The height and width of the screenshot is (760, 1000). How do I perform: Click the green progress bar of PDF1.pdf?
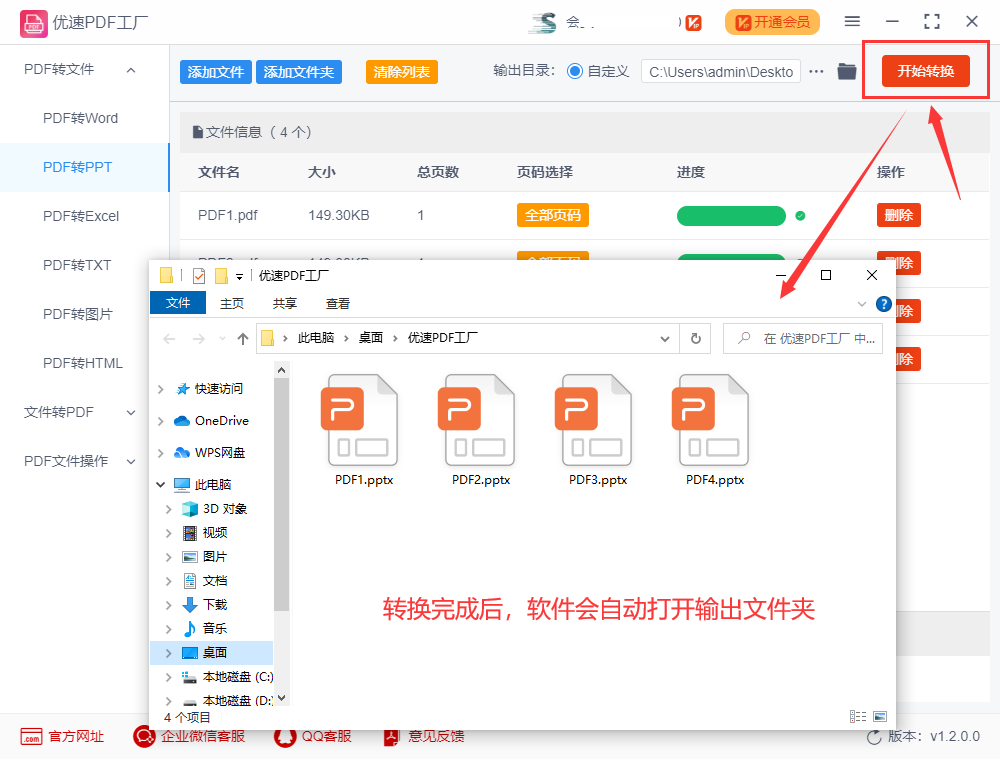point(731,215)
